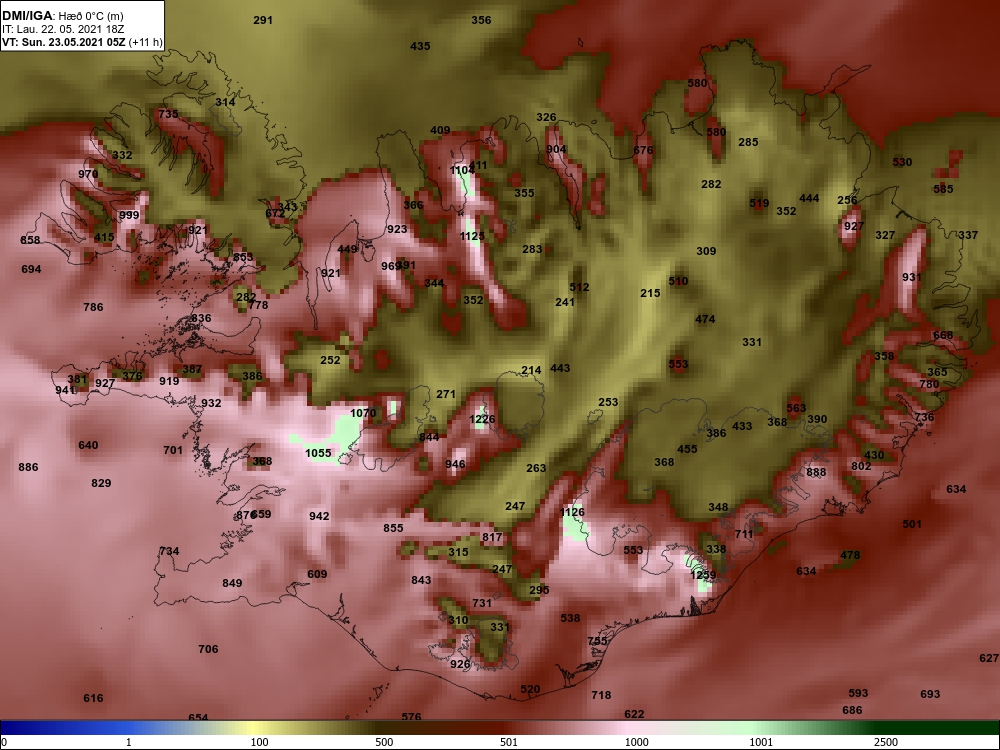Click the 'VT: Sun. 23.05.2021 05Z' valid time text
Screen dimensions: 1000x750
coord(64,43)
